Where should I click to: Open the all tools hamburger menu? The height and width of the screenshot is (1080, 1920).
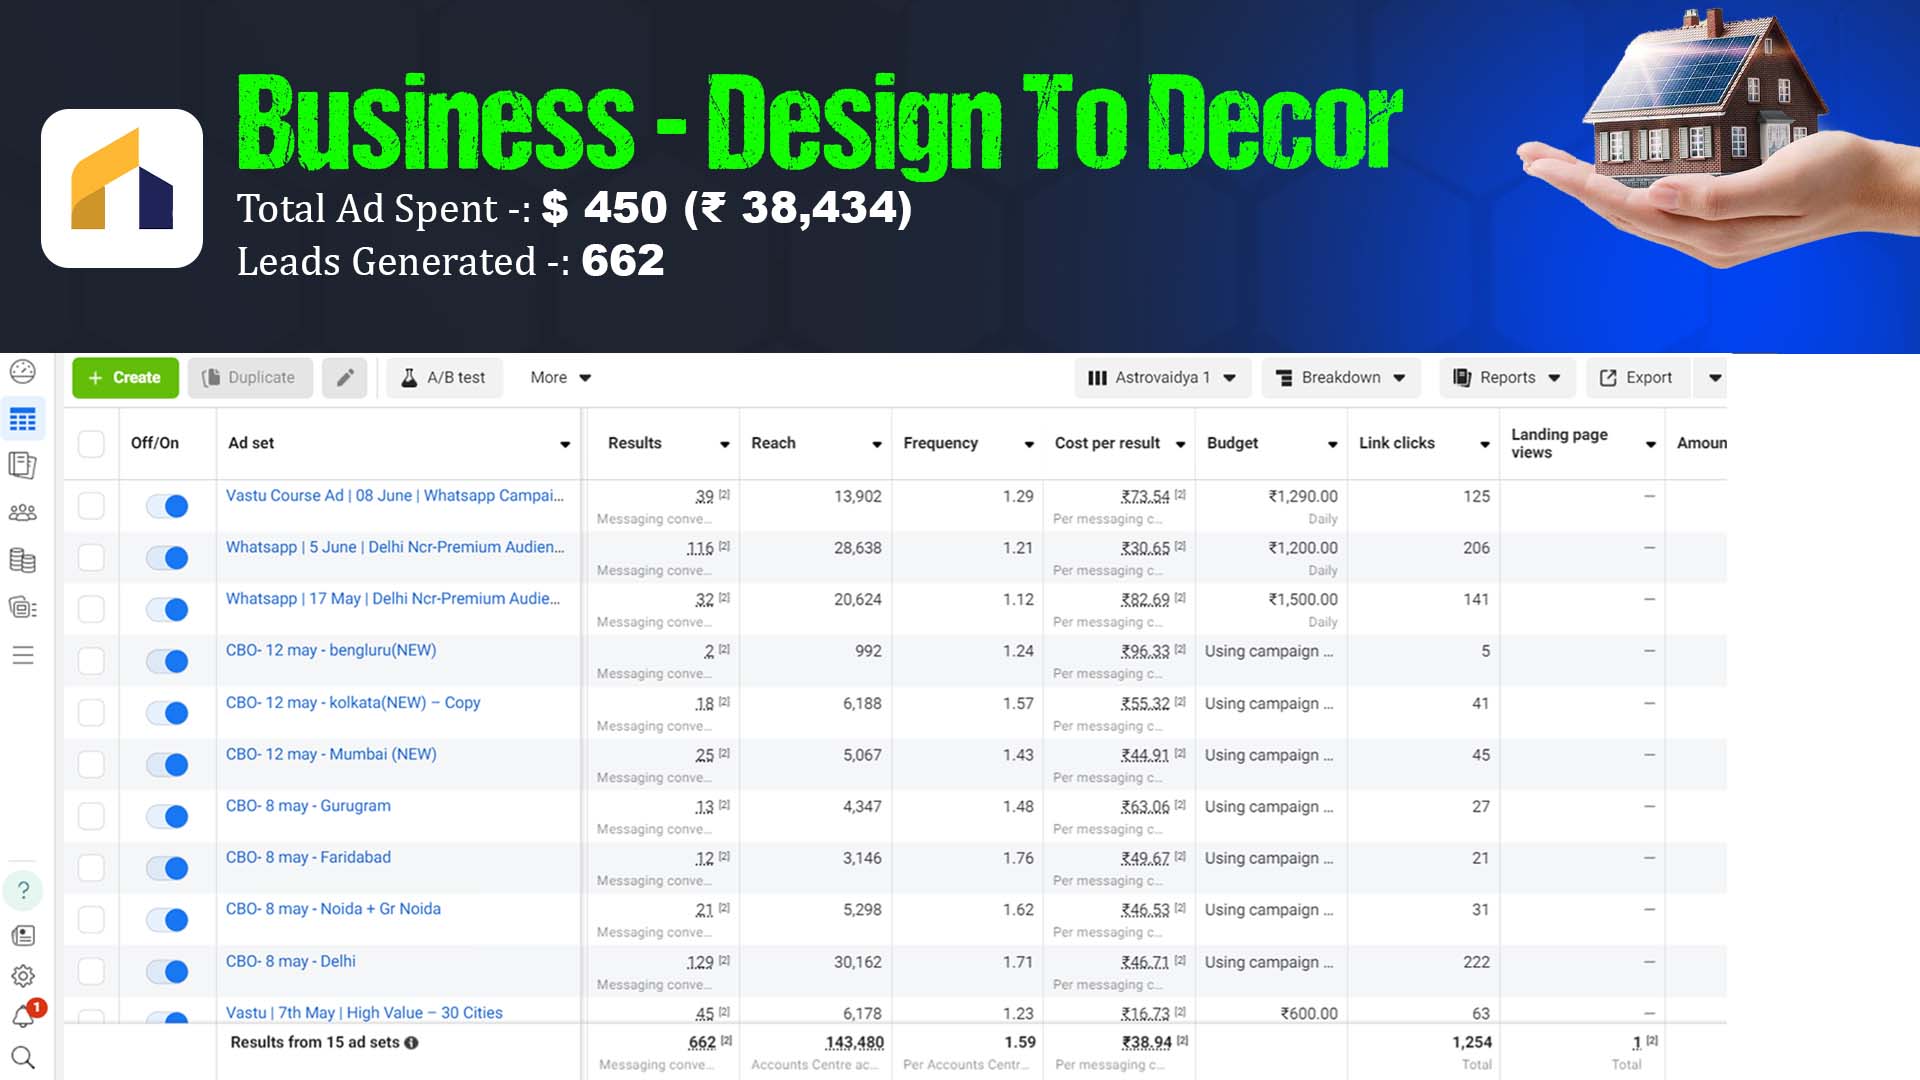point(23,655)
